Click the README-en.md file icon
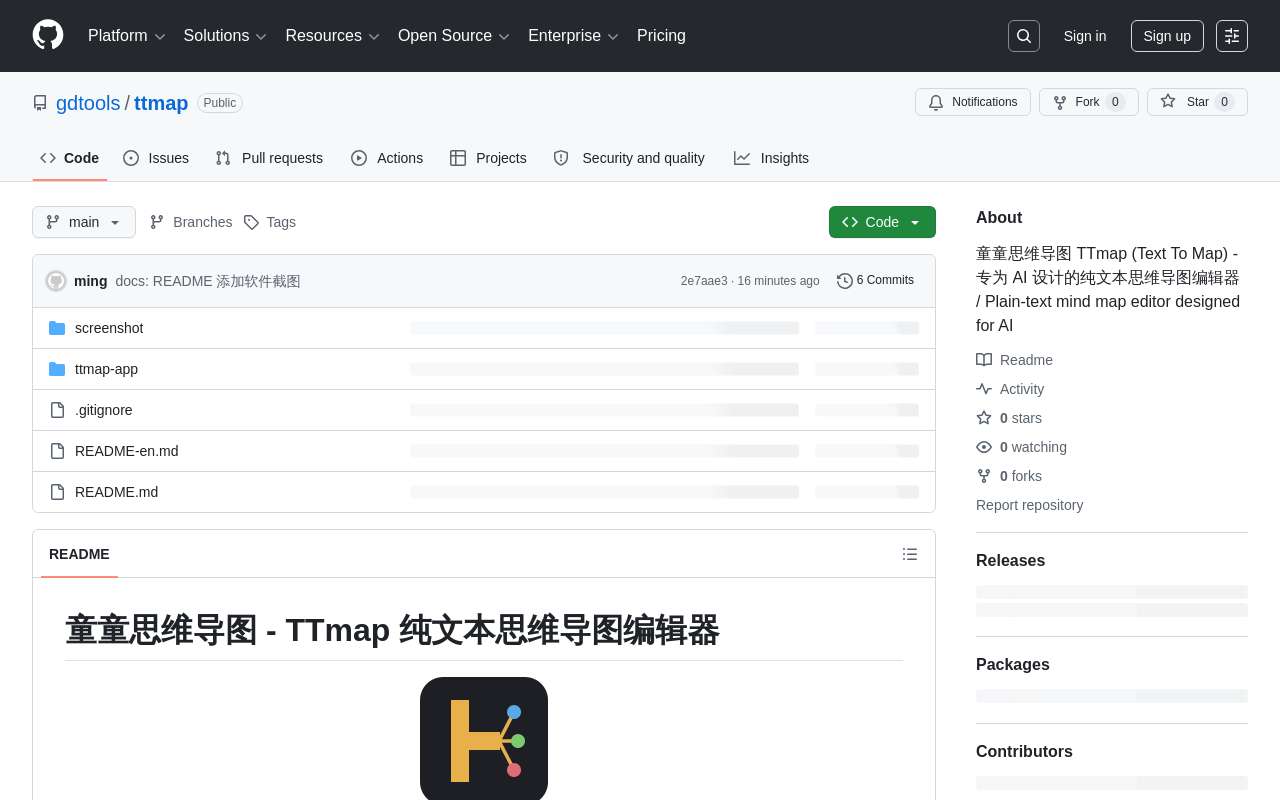The image size is (1280, 800). 57,451
